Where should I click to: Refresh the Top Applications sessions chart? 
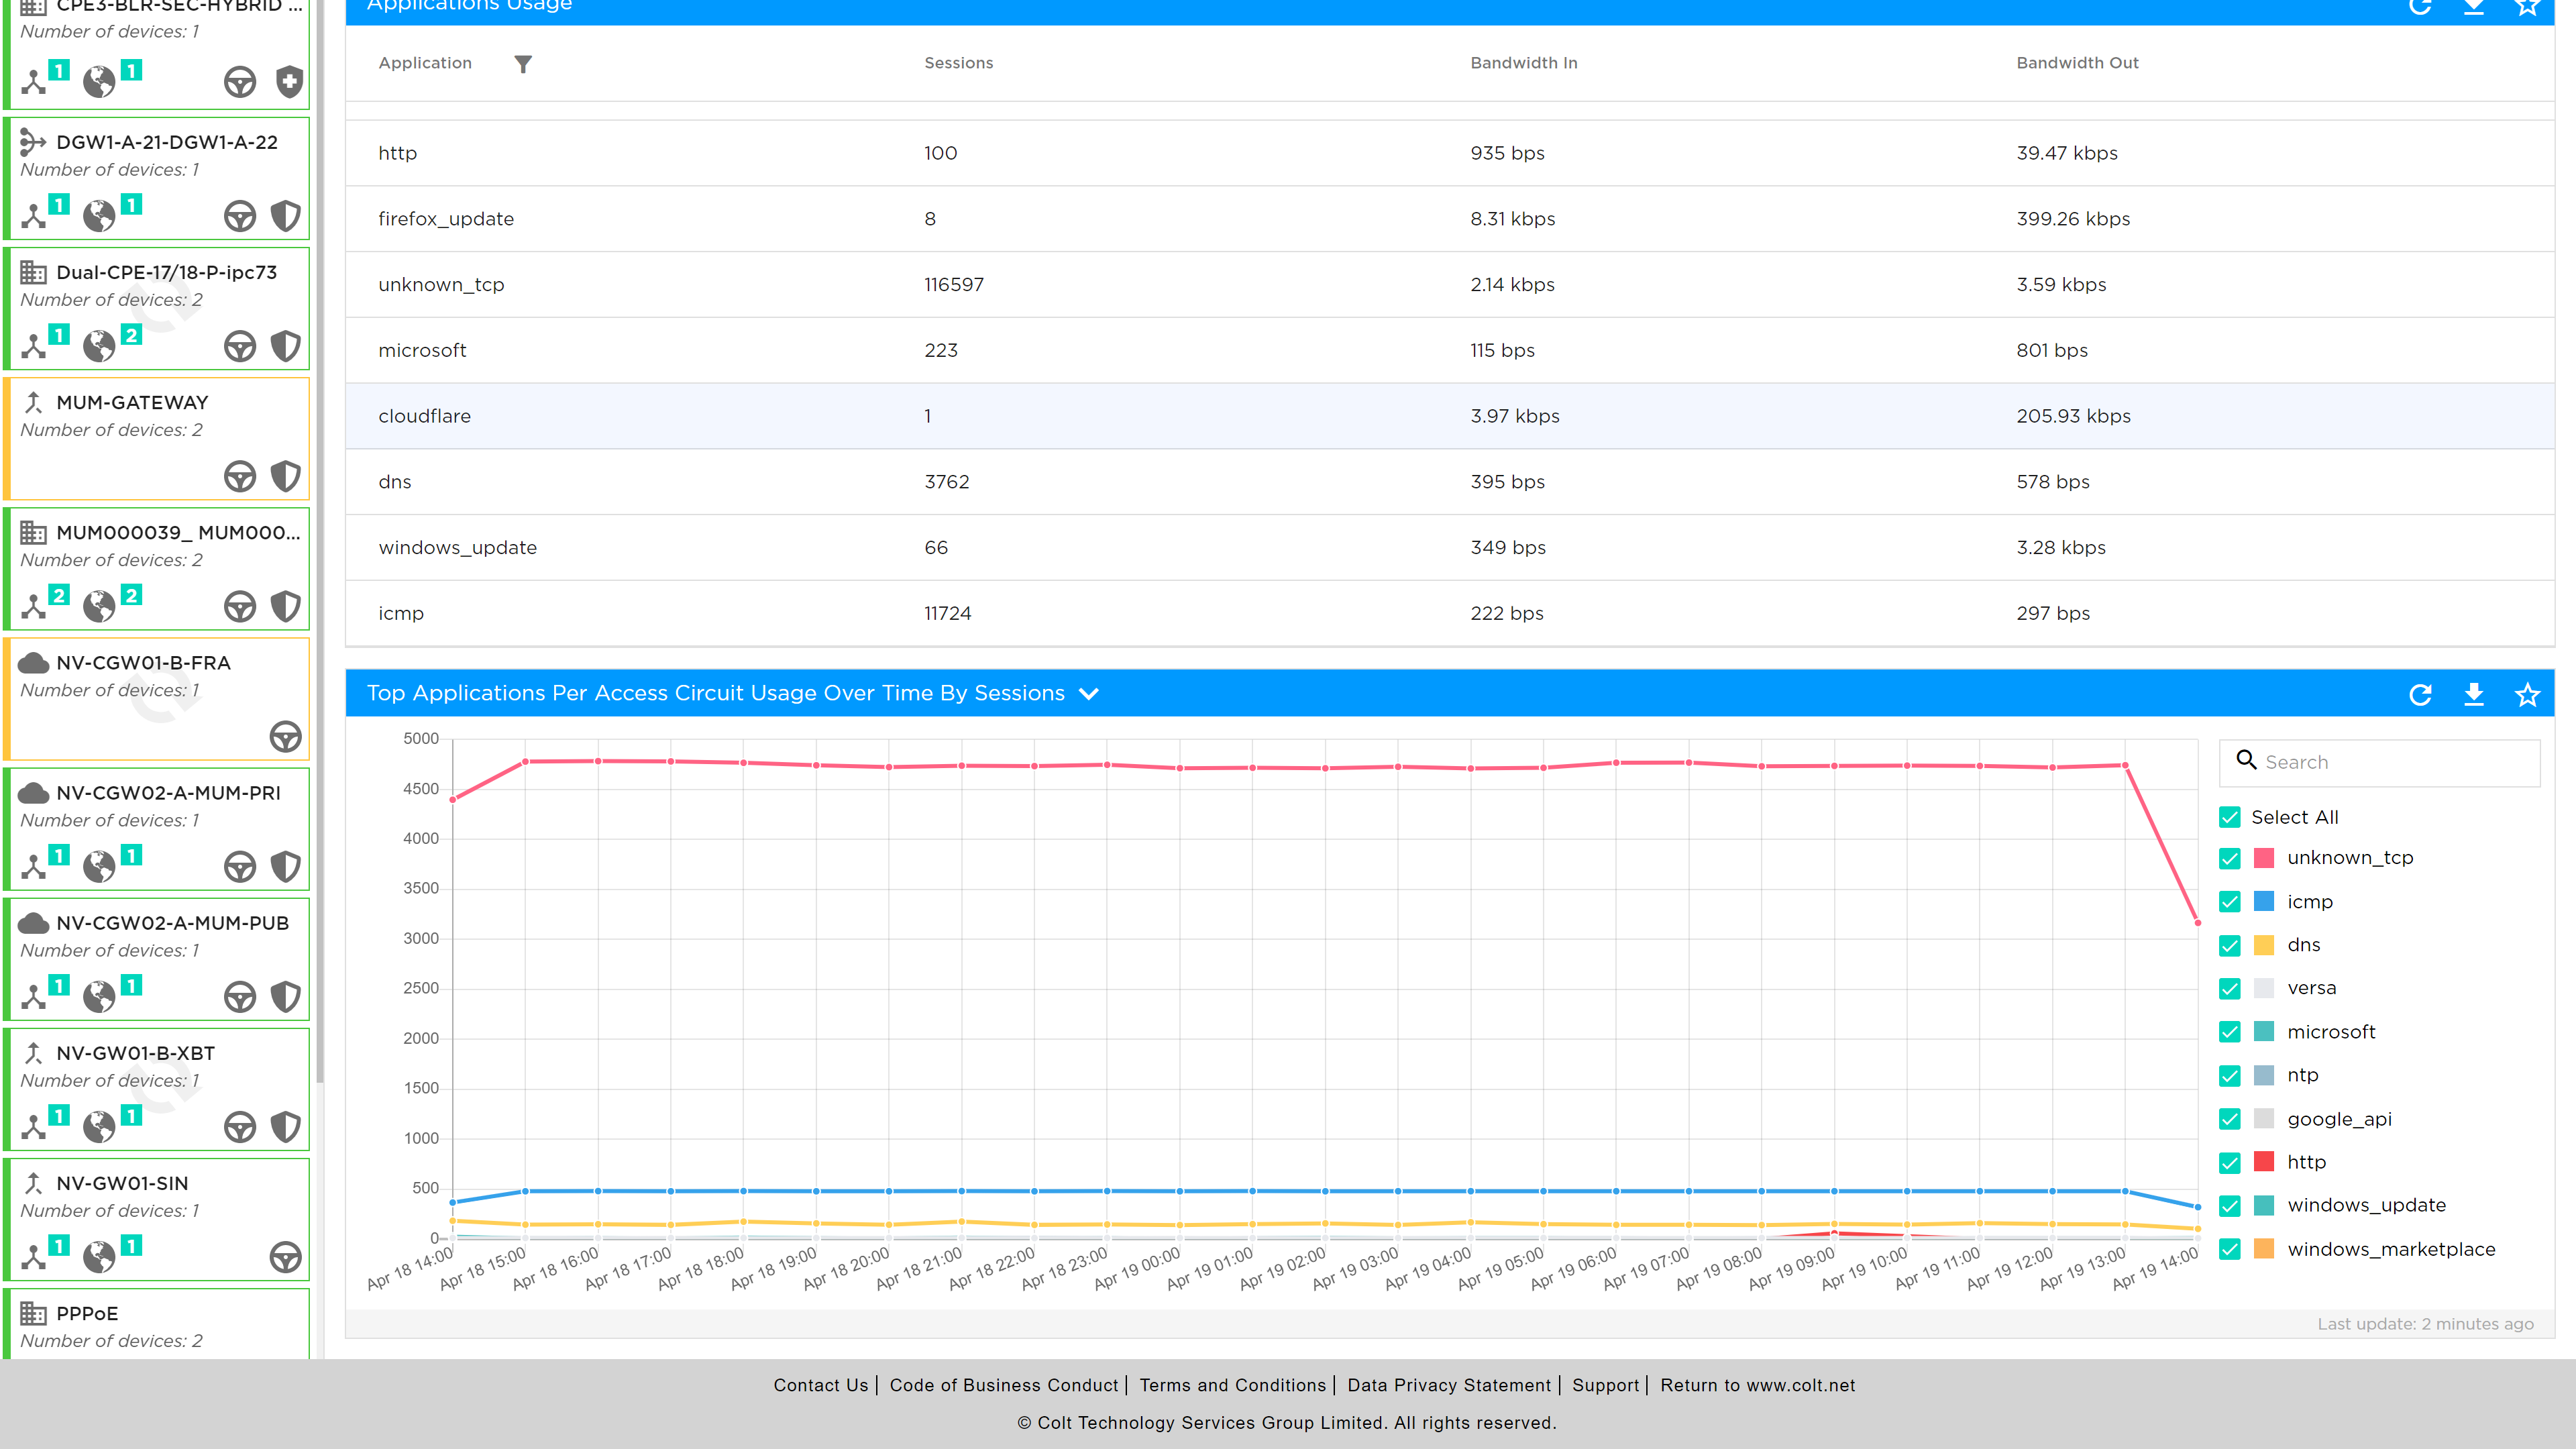2420,695
